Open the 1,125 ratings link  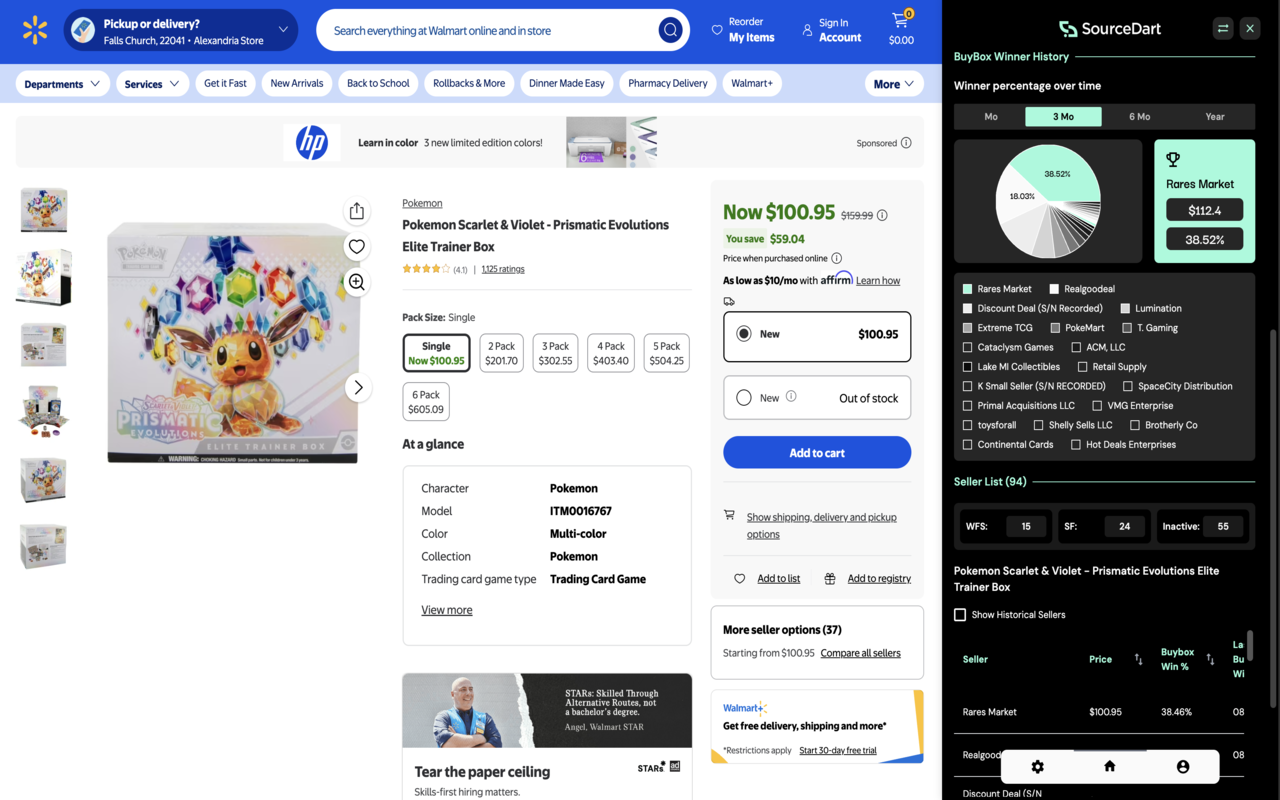coord(503,269)
